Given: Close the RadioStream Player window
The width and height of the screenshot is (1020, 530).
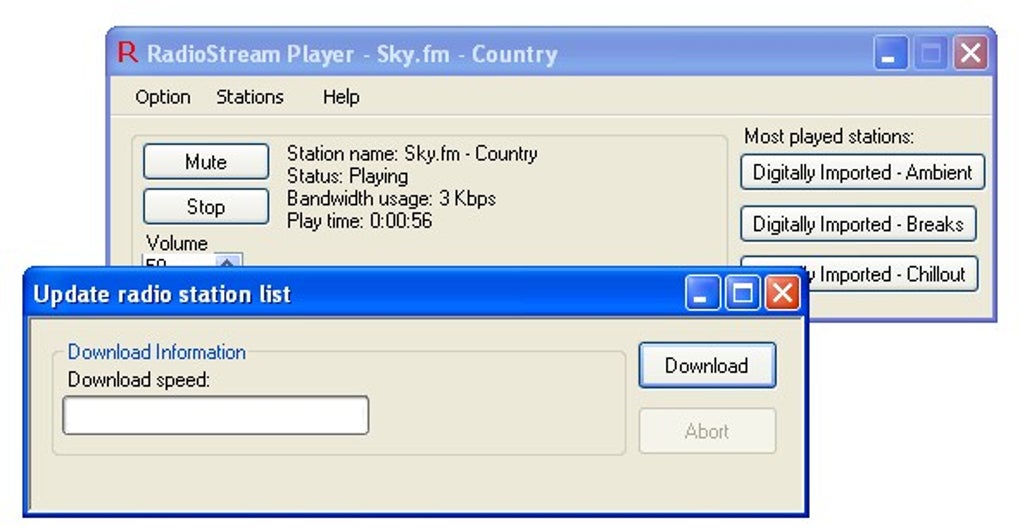Looking at the screenshot, I should [x=970, y=53].
